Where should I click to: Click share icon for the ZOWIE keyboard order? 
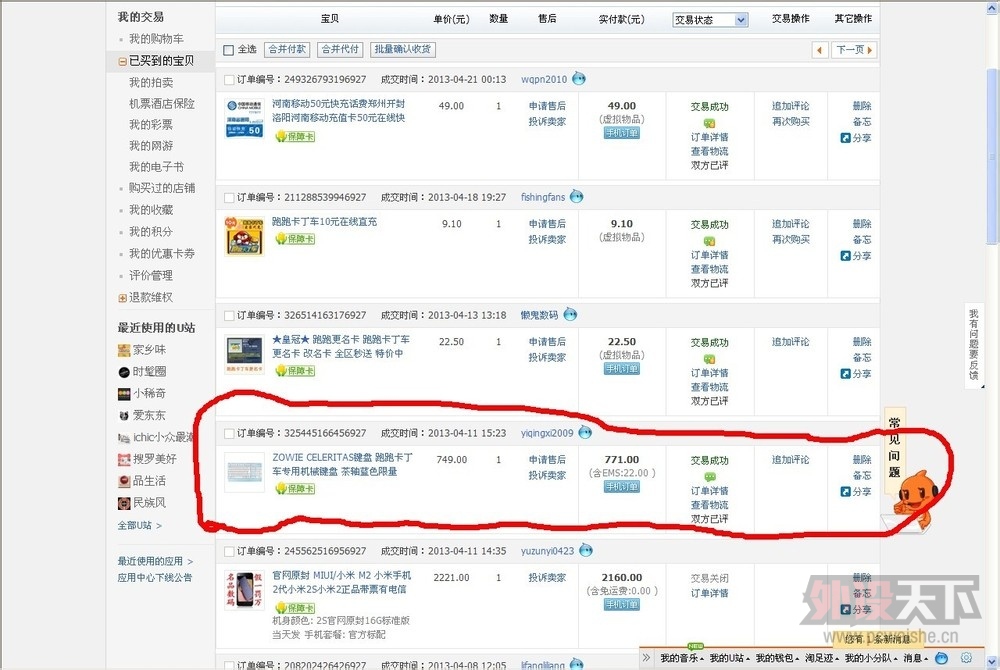845,492
